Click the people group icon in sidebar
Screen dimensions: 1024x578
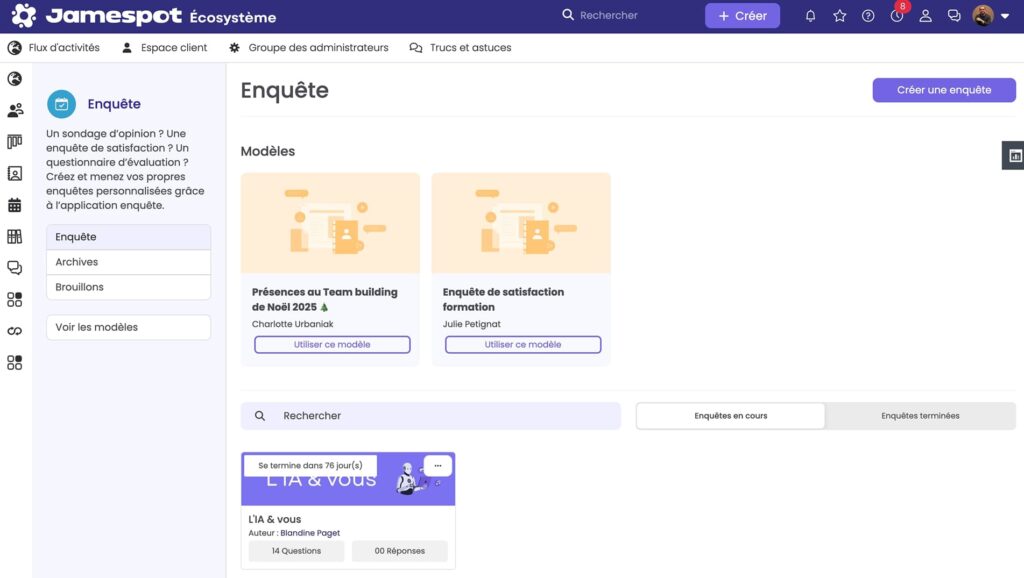pos(15,110)
